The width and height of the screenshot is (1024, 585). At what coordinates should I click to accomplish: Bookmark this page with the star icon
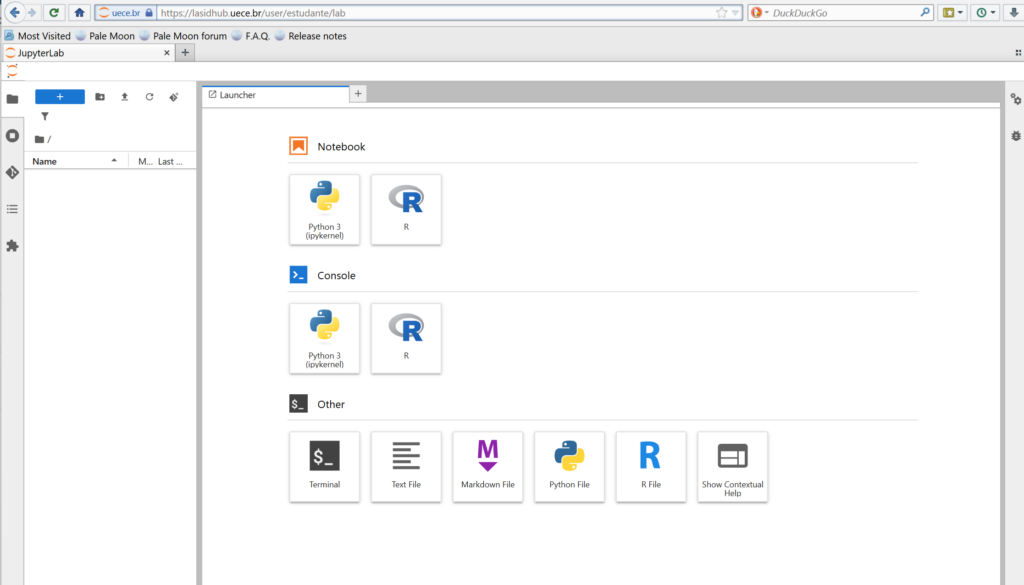coord(721,12)
